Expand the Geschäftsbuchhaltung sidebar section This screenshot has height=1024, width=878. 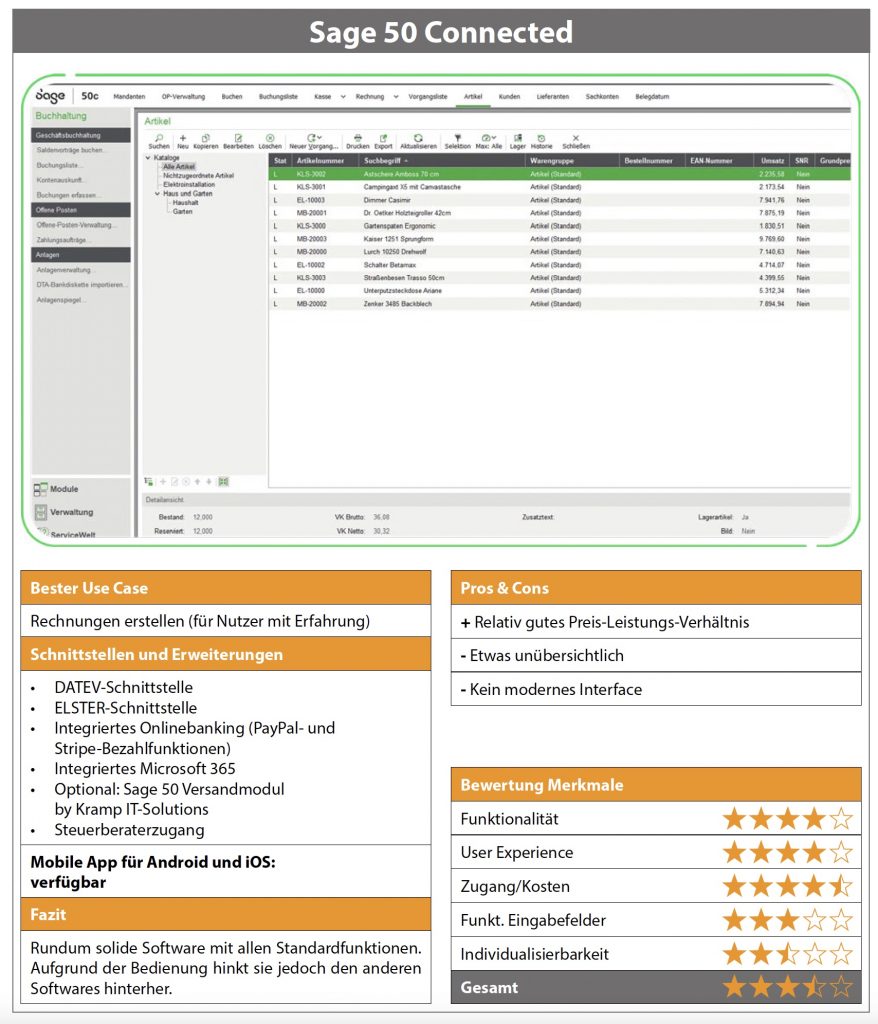point(81,135)
